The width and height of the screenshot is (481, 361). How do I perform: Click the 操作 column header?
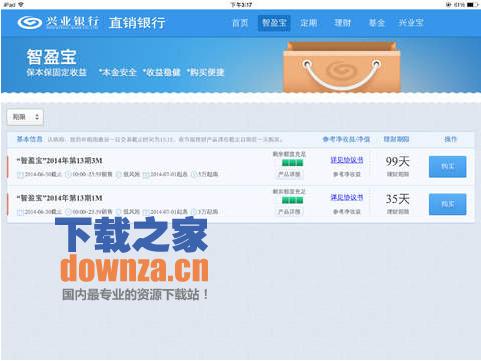tap(450, 139)
